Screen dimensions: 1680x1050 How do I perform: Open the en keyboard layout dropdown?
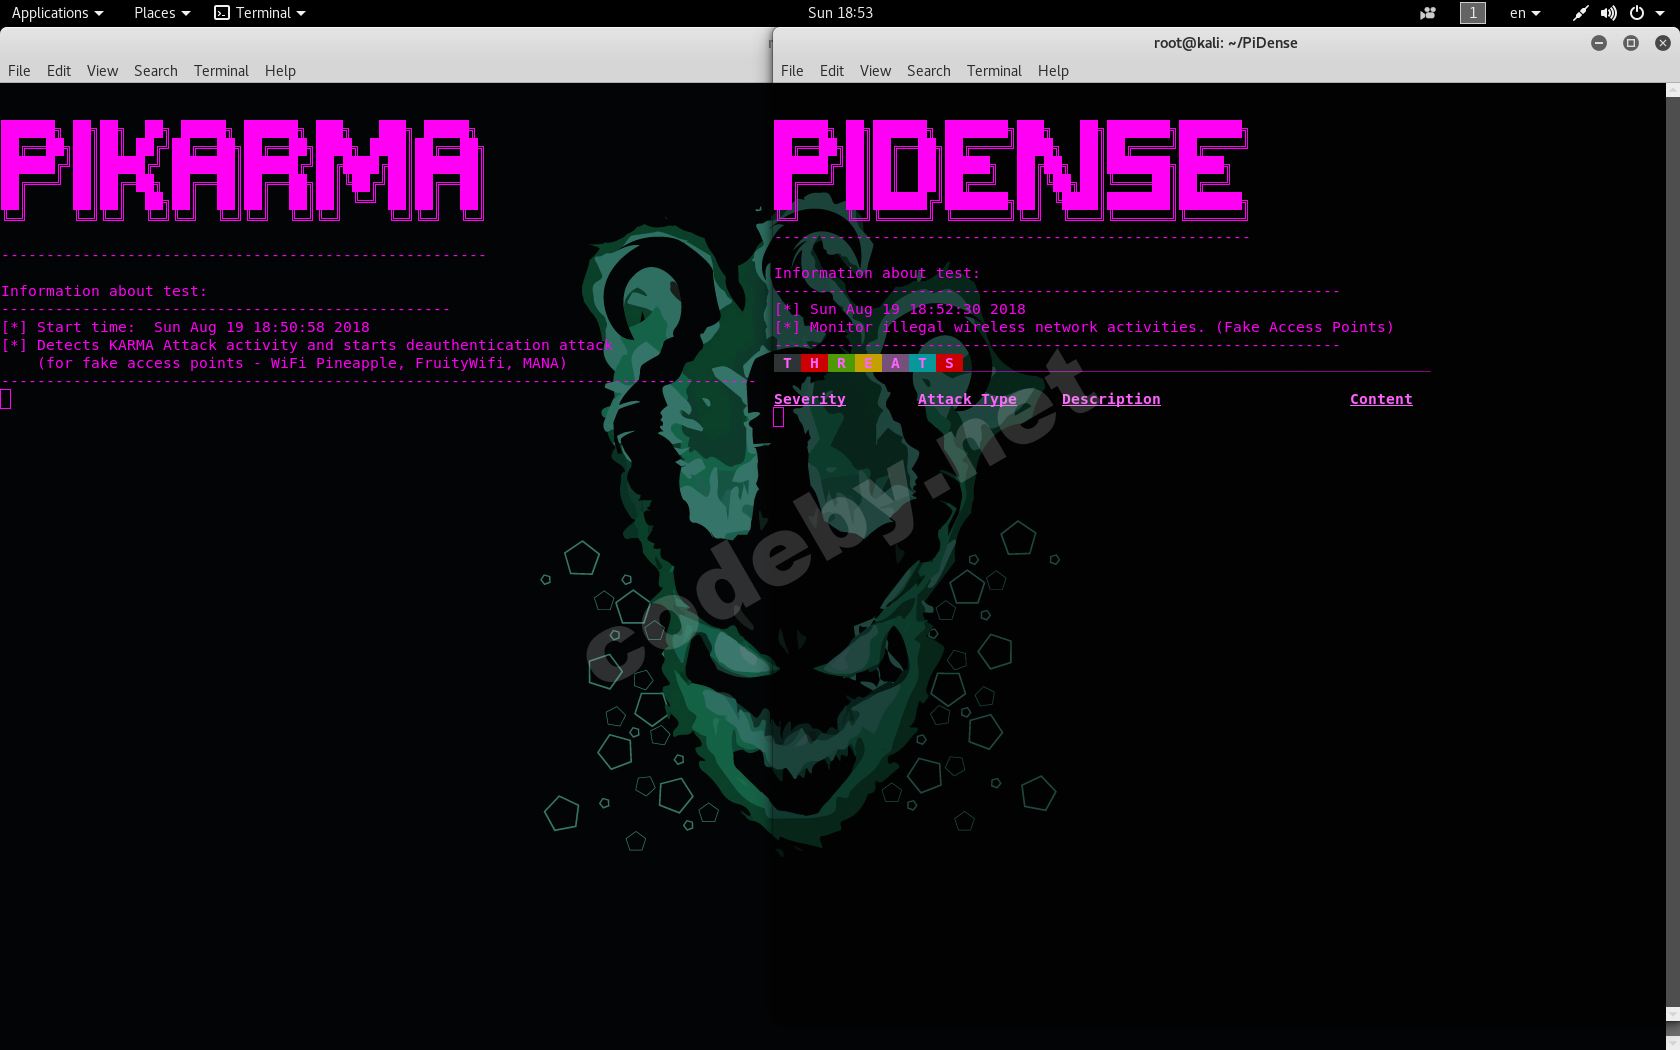pyautogui.click(x=1525, y=13)
